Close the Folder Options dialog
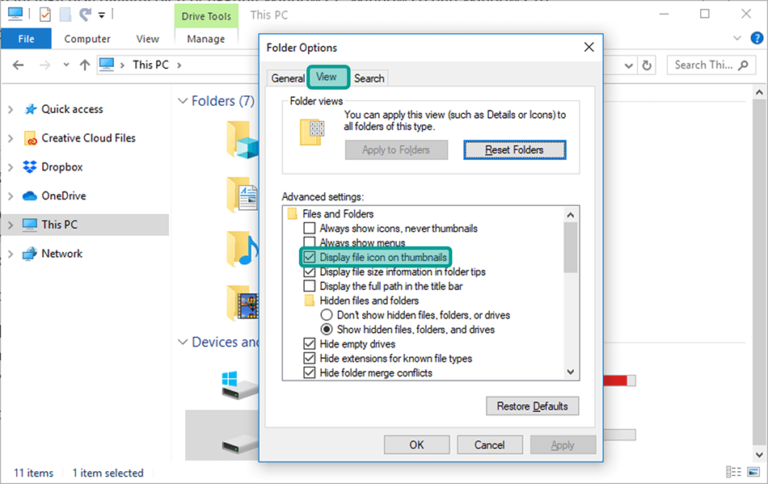Image resolution: width=768 pixels, height=484 pixels. pos(589,47)
